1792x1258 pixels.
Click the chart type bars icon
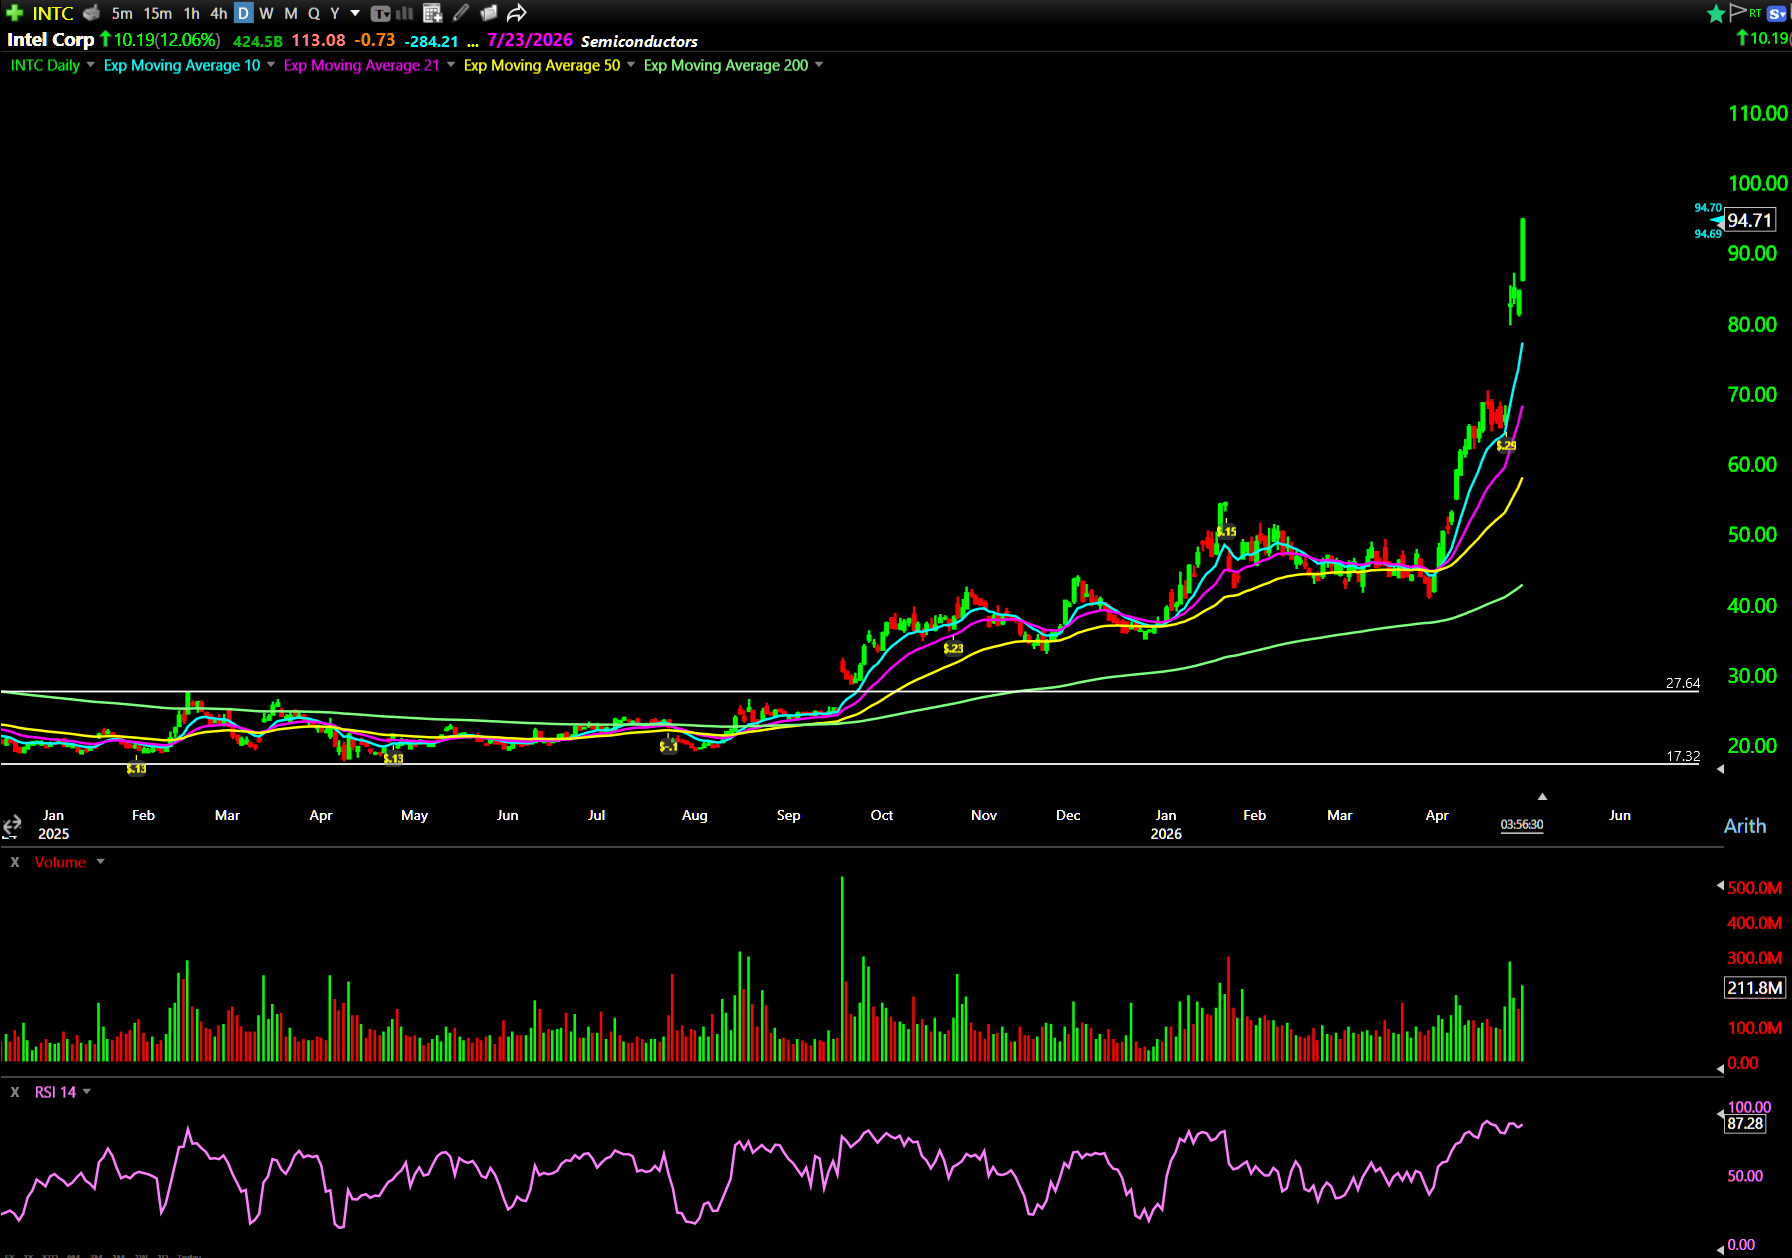pyautogui.click(x=405, y=13)
